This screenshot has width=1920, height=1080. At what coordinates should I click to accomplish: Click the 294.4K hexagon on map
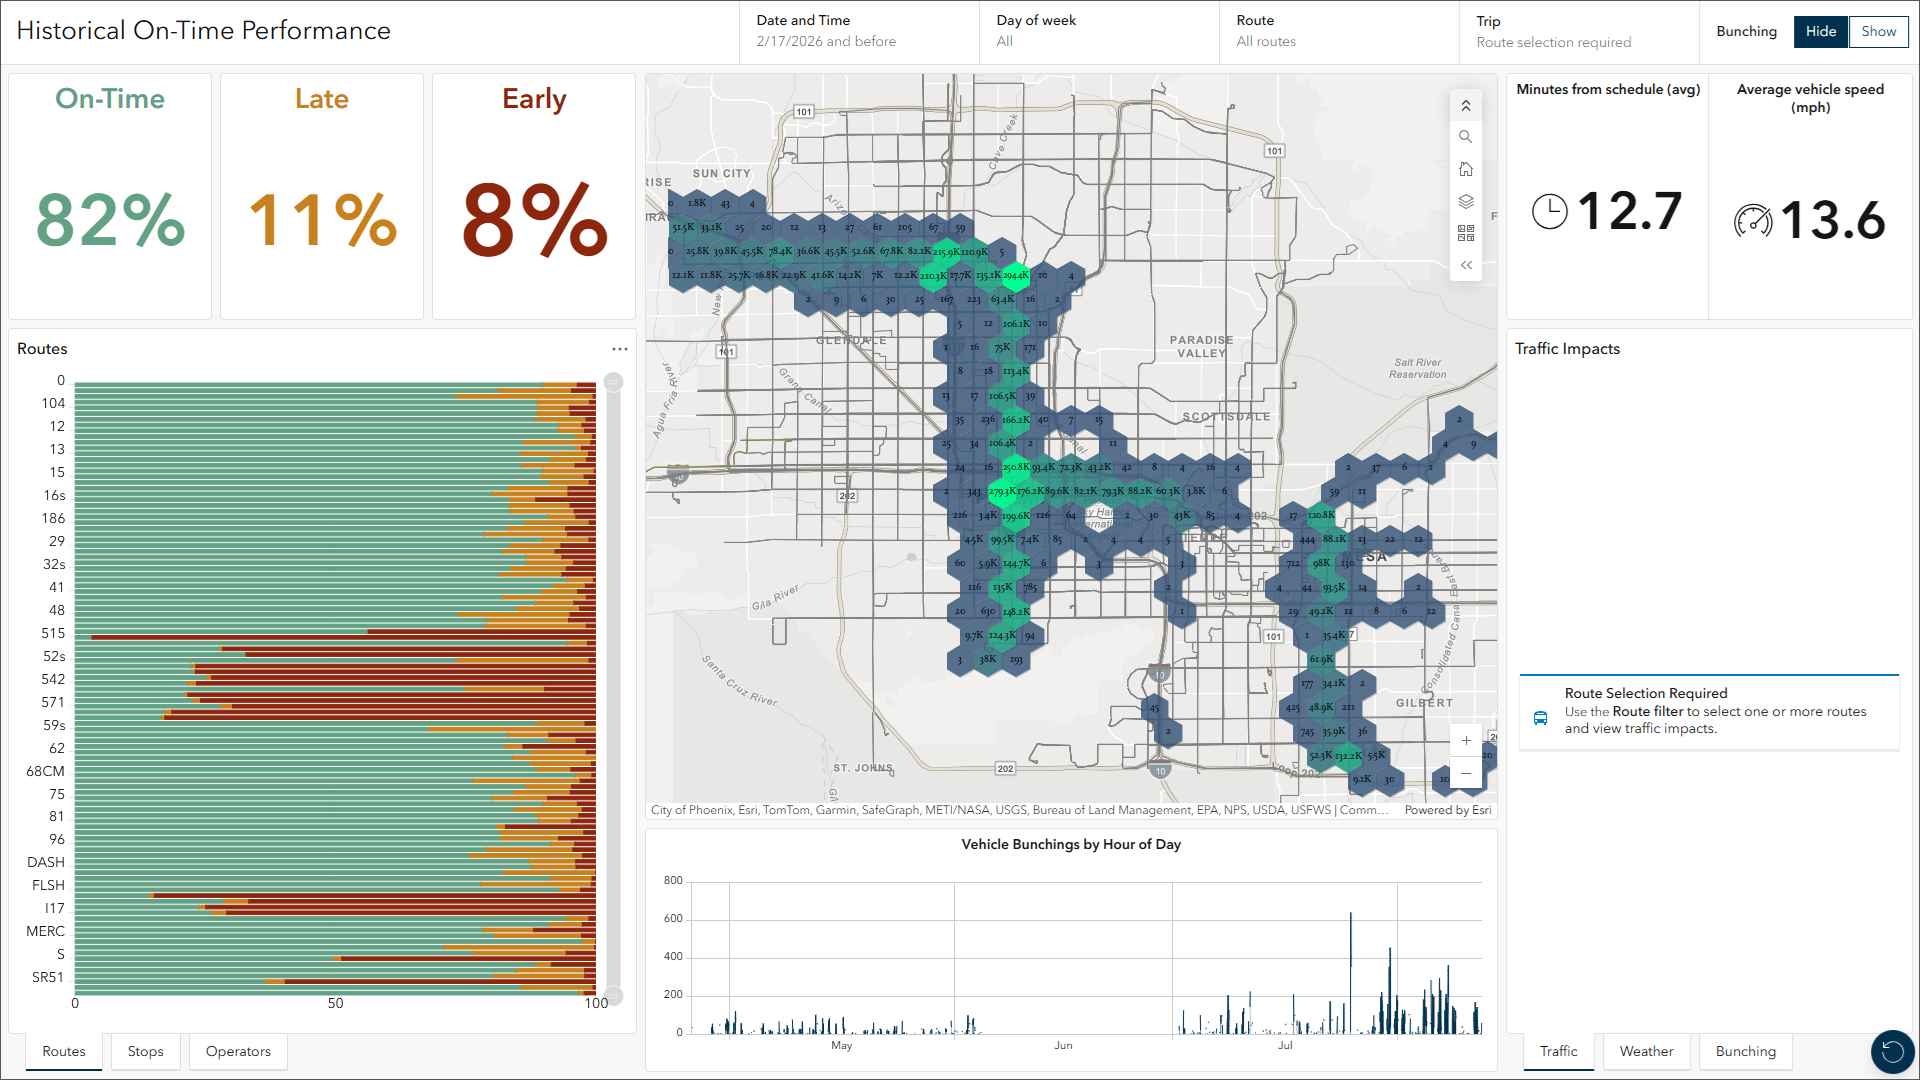[x=1016, y=275]
